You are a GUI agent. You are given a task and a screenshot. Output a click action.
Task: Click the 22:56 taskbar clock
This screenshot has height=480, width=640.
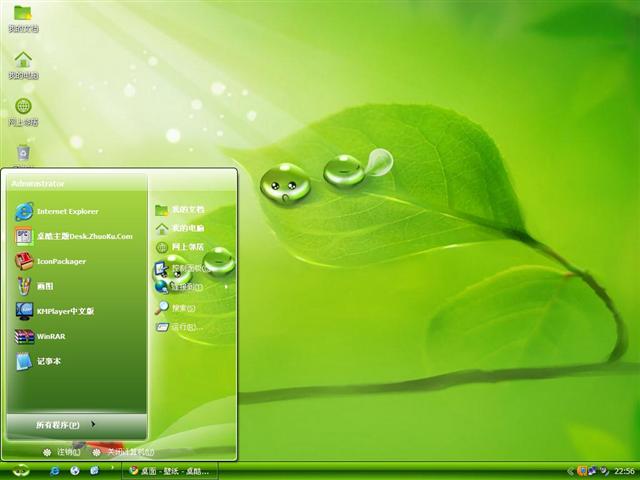coord(624,471)
